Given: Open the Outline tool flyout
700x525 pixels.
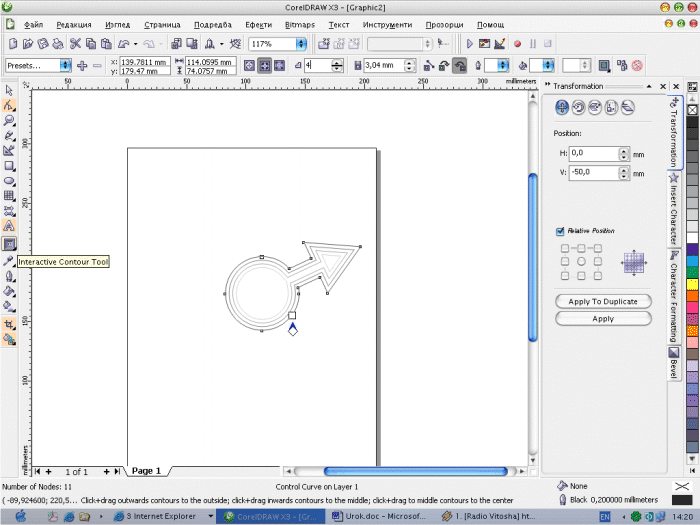Looking at the screenshot, I should [9, 276].
